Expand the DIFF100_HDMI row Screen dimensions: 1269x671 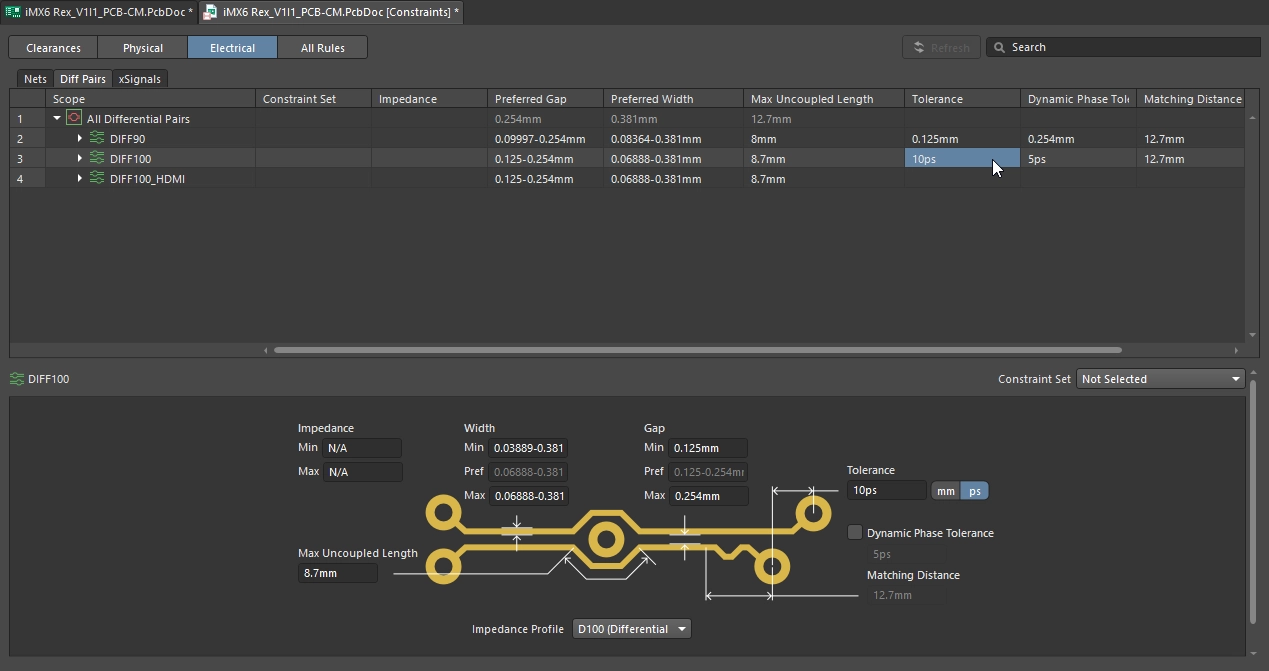(80, 179)
